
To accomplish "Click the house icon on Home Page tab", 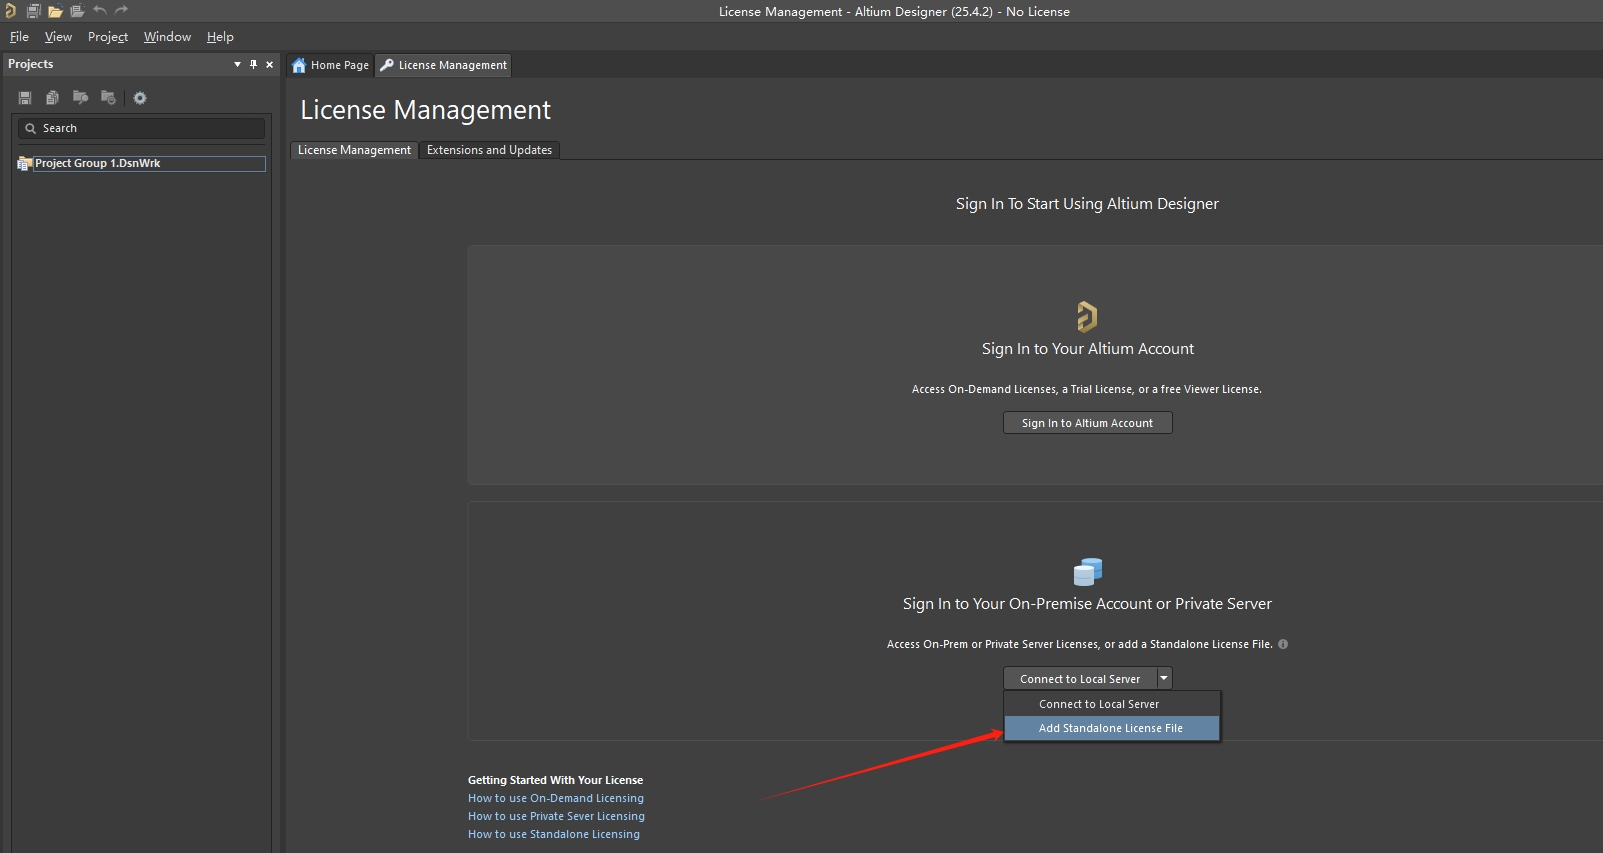I will 299,65.
